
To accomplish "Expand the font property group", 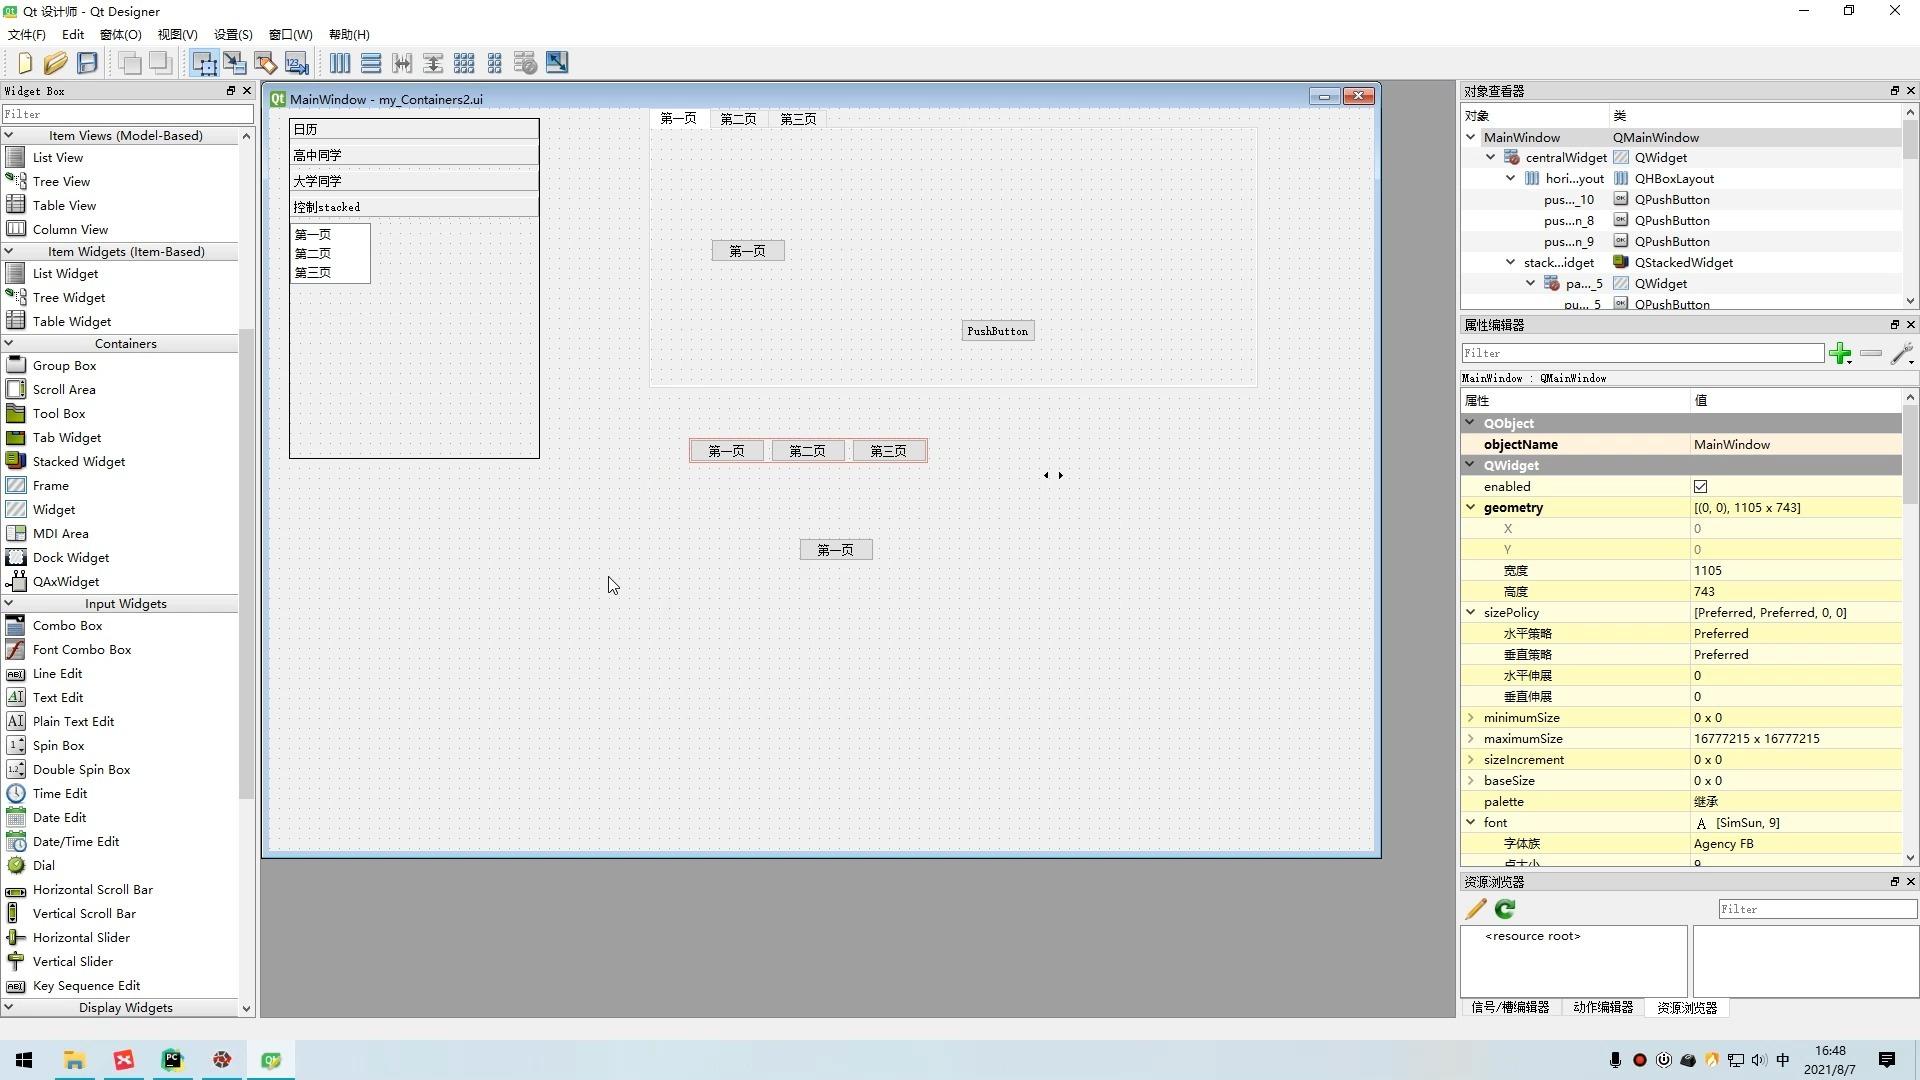I will tap(1470, 822).
